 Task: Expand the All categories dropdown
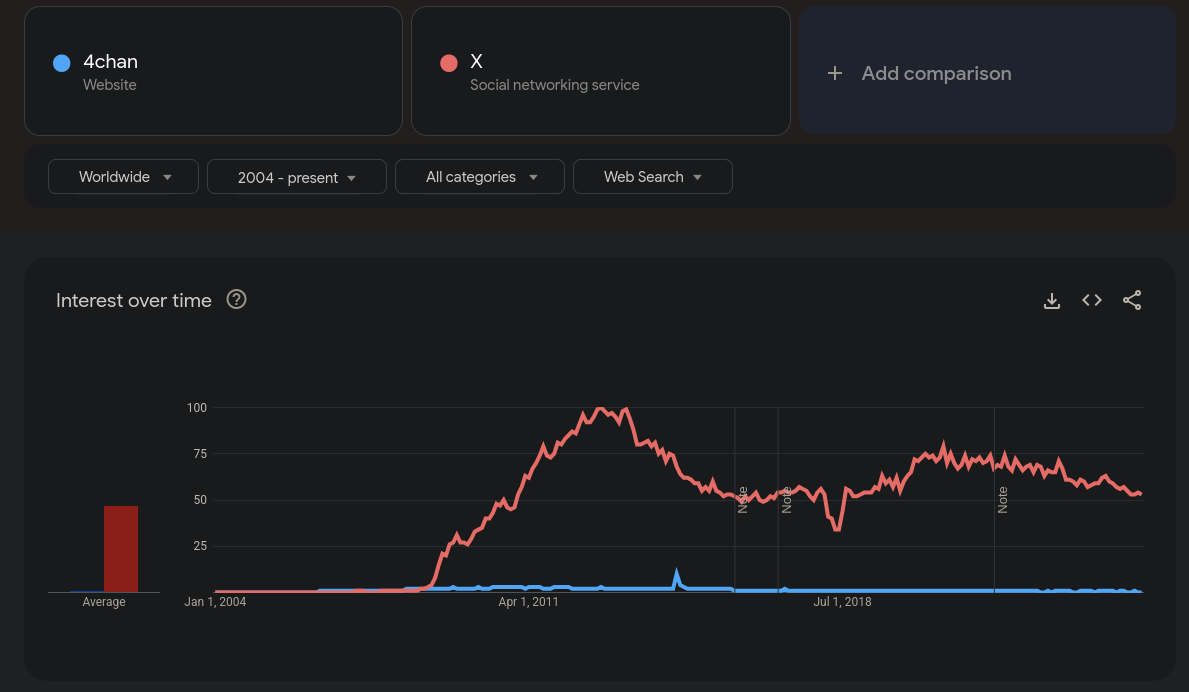click(x=480, y=177)
